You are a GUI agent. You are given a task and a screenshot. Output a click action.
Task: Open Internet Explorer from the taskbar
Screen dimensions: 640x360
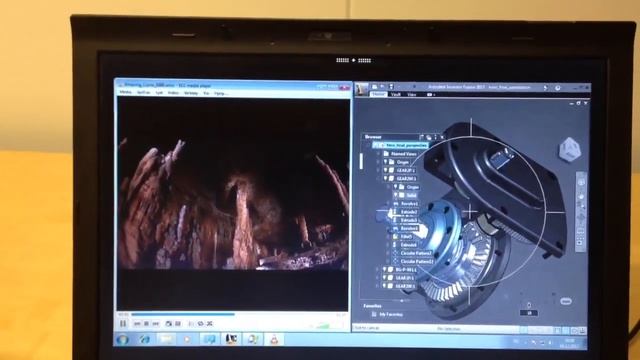pyautogui.click(x=144, y=339)
